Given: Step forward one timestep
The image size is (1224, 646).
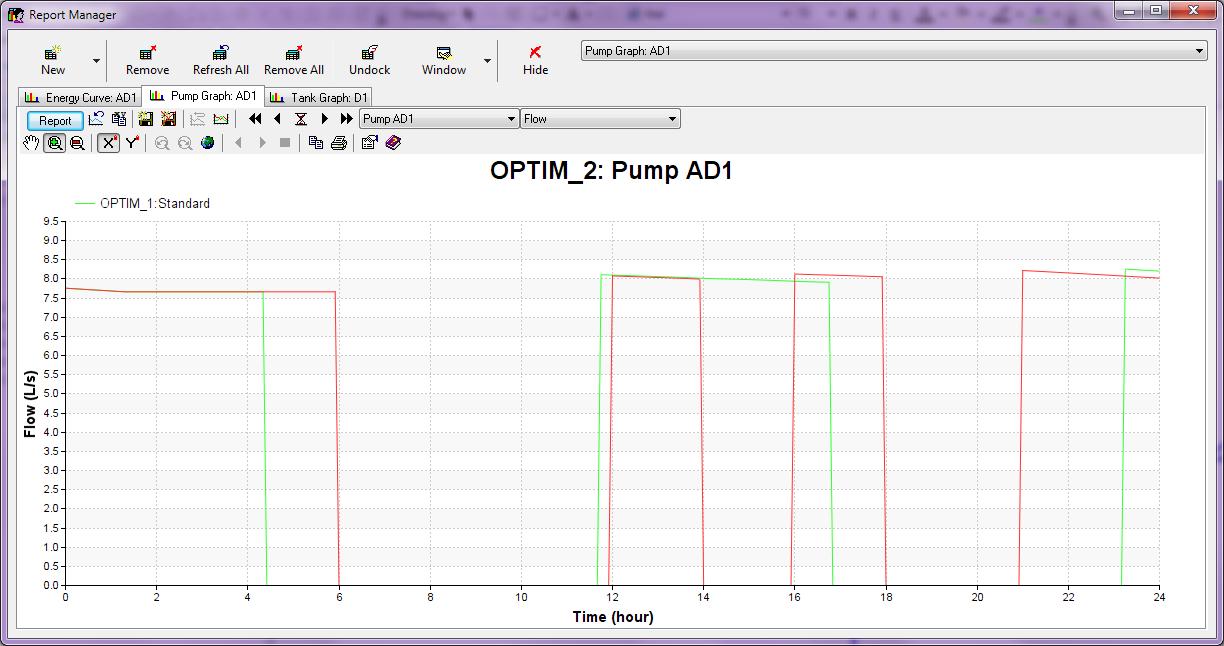Looking at the screenshot, I should coord(324,119).
